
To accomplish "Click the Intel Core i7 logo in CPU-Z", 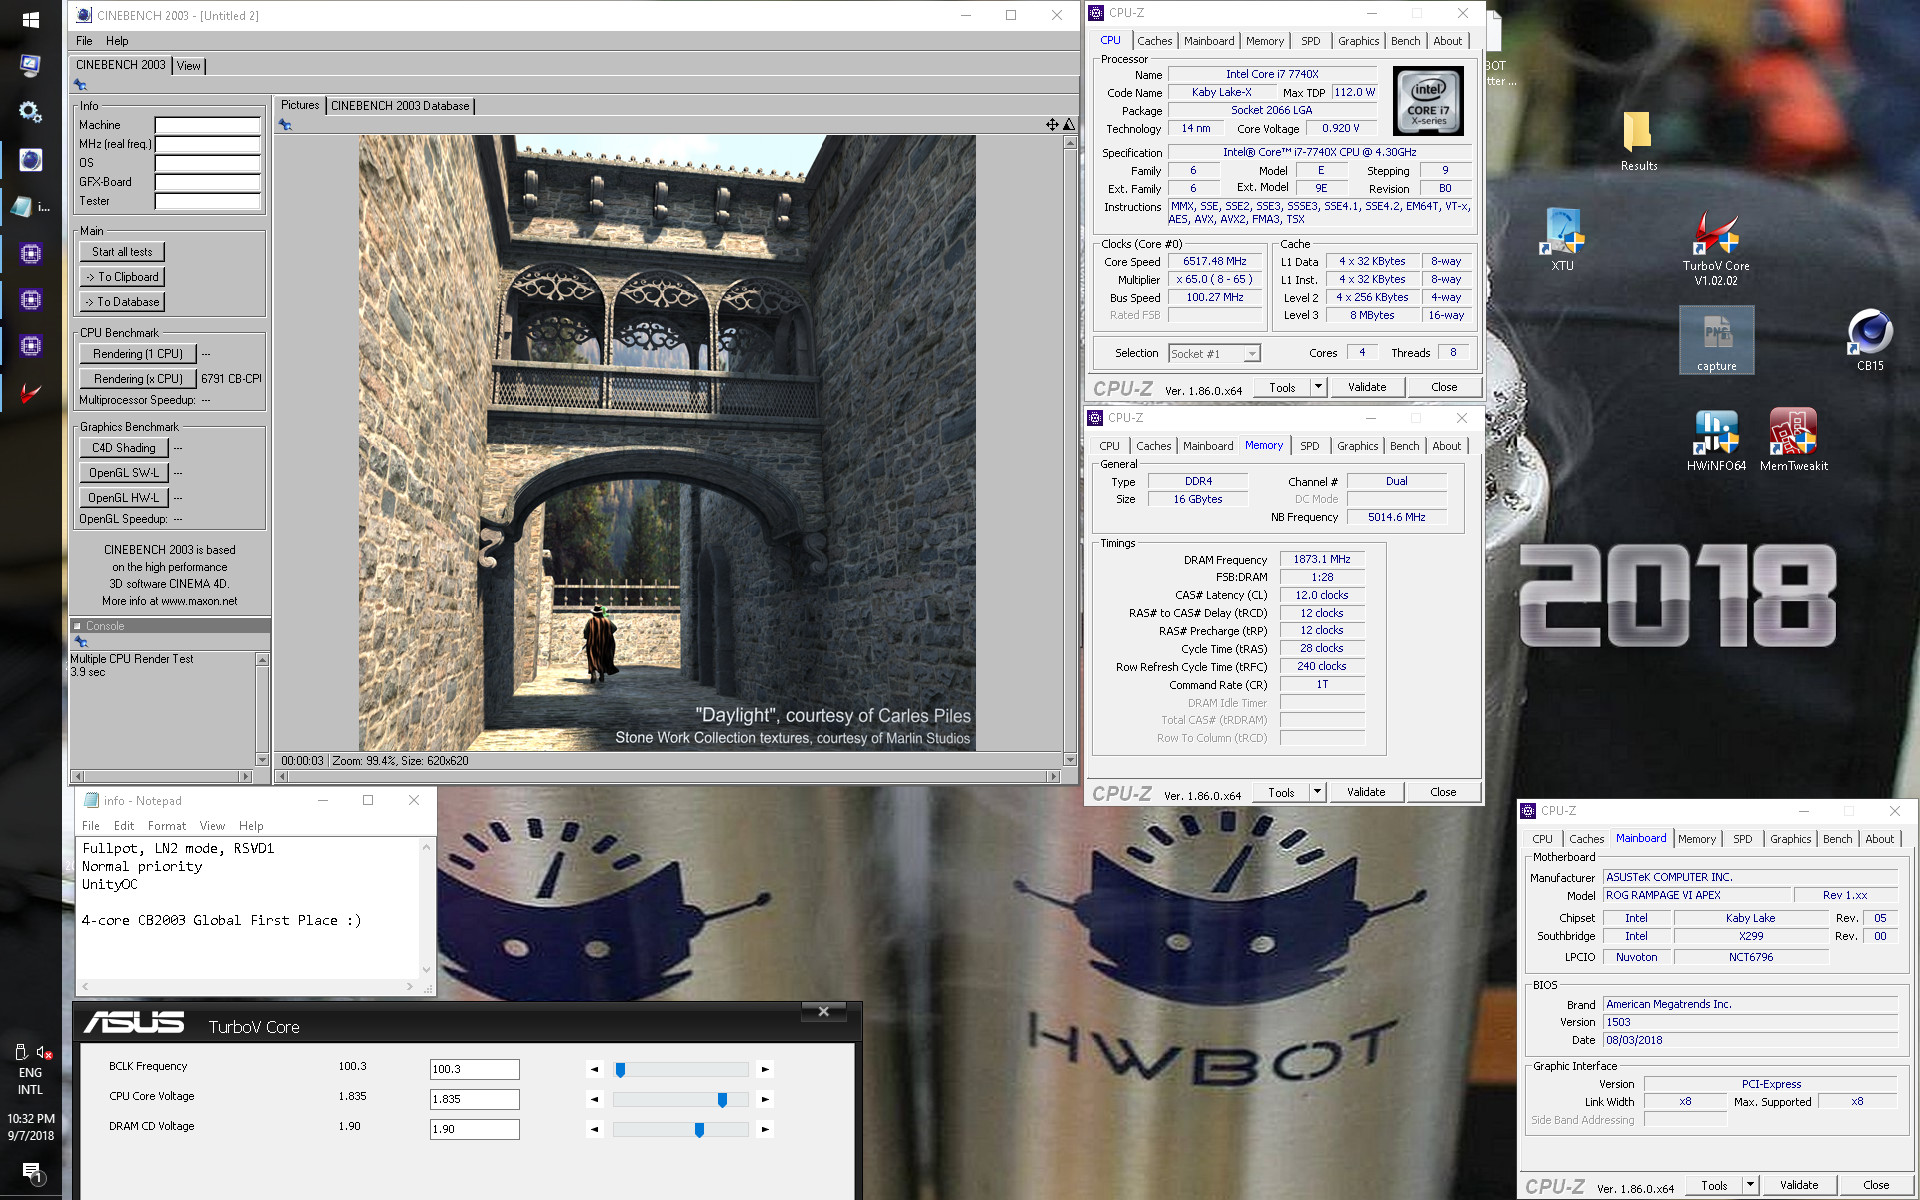I will (x=1428, y=101).
